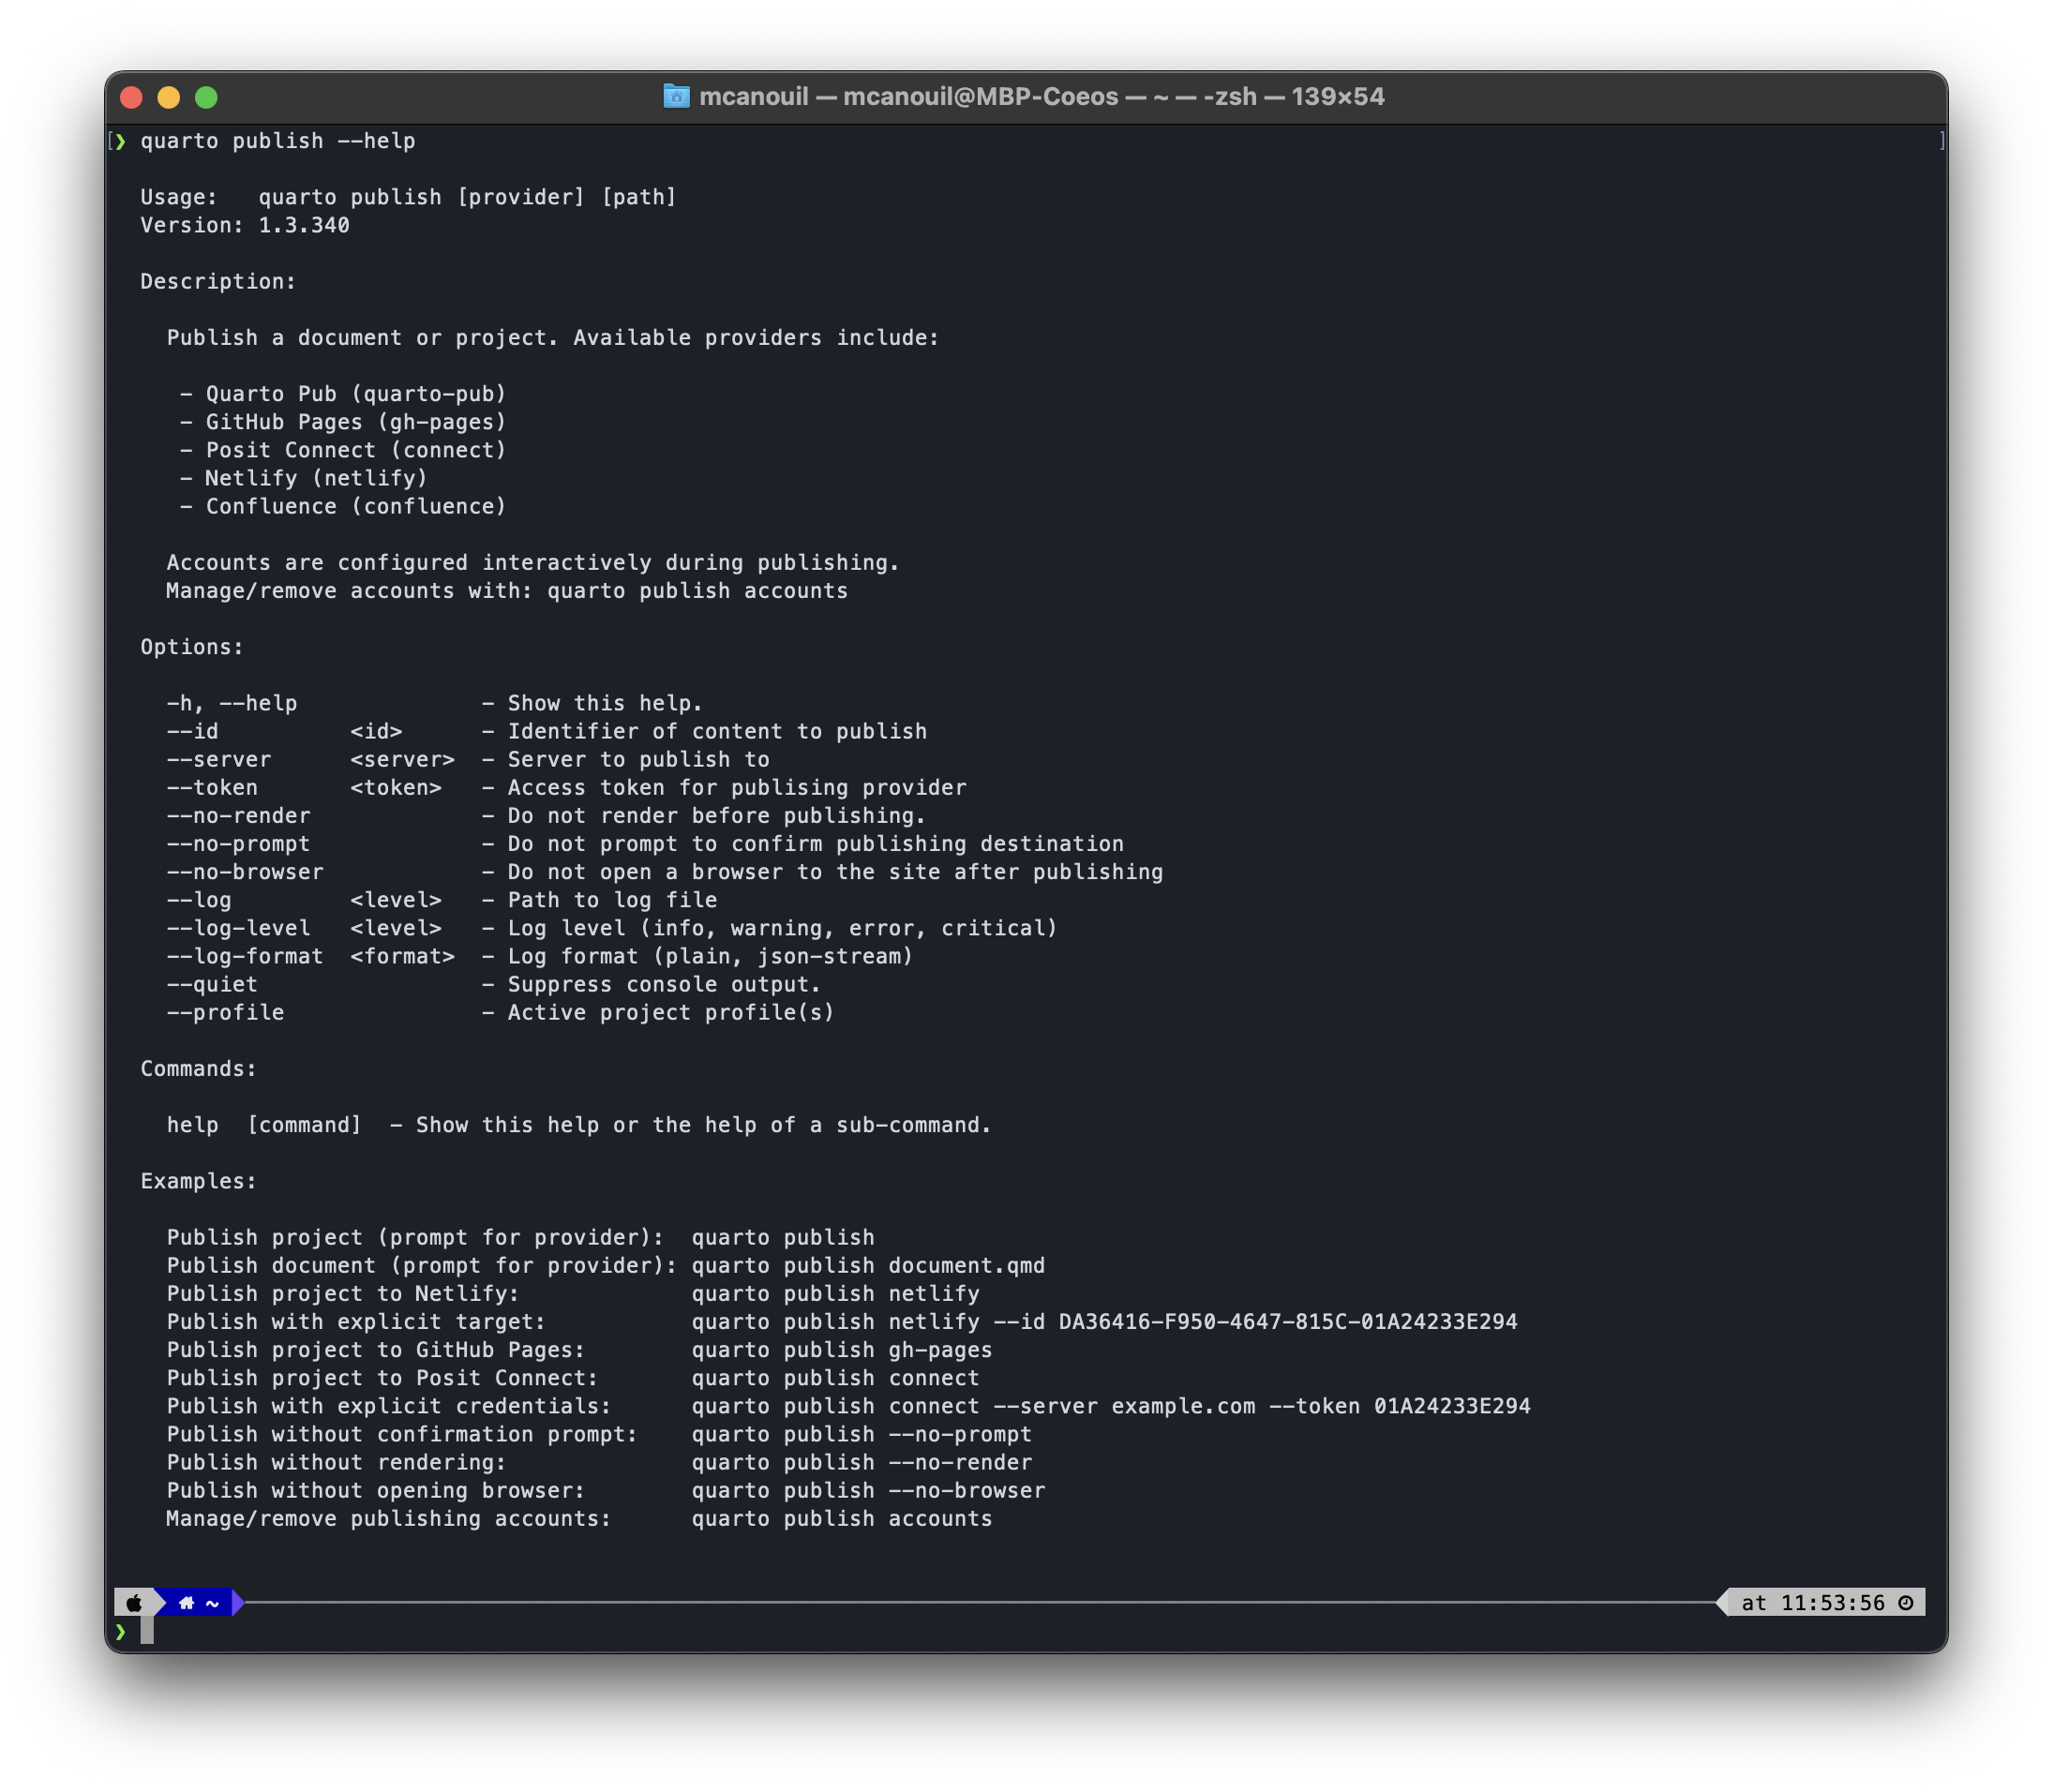Click the '--log' option with Path to log file

click(x=199, y=900)
